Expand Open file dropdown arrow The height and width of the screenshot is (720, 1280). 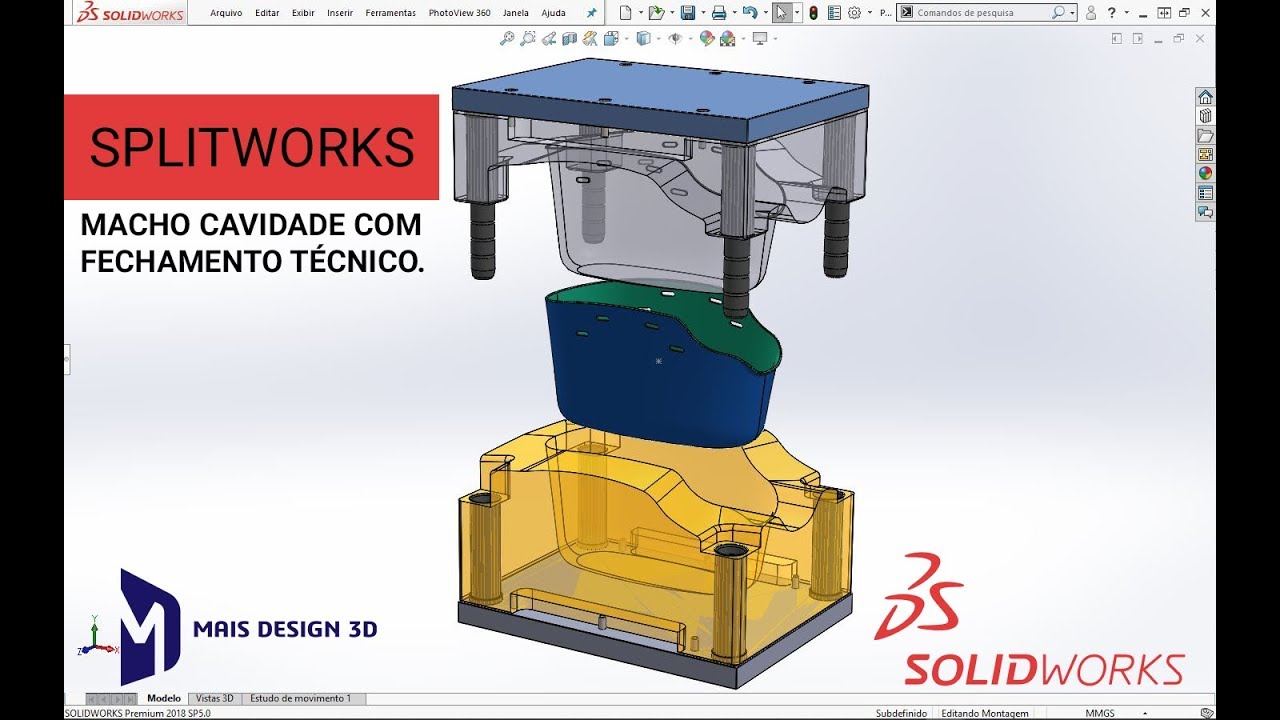coord(672,13)
